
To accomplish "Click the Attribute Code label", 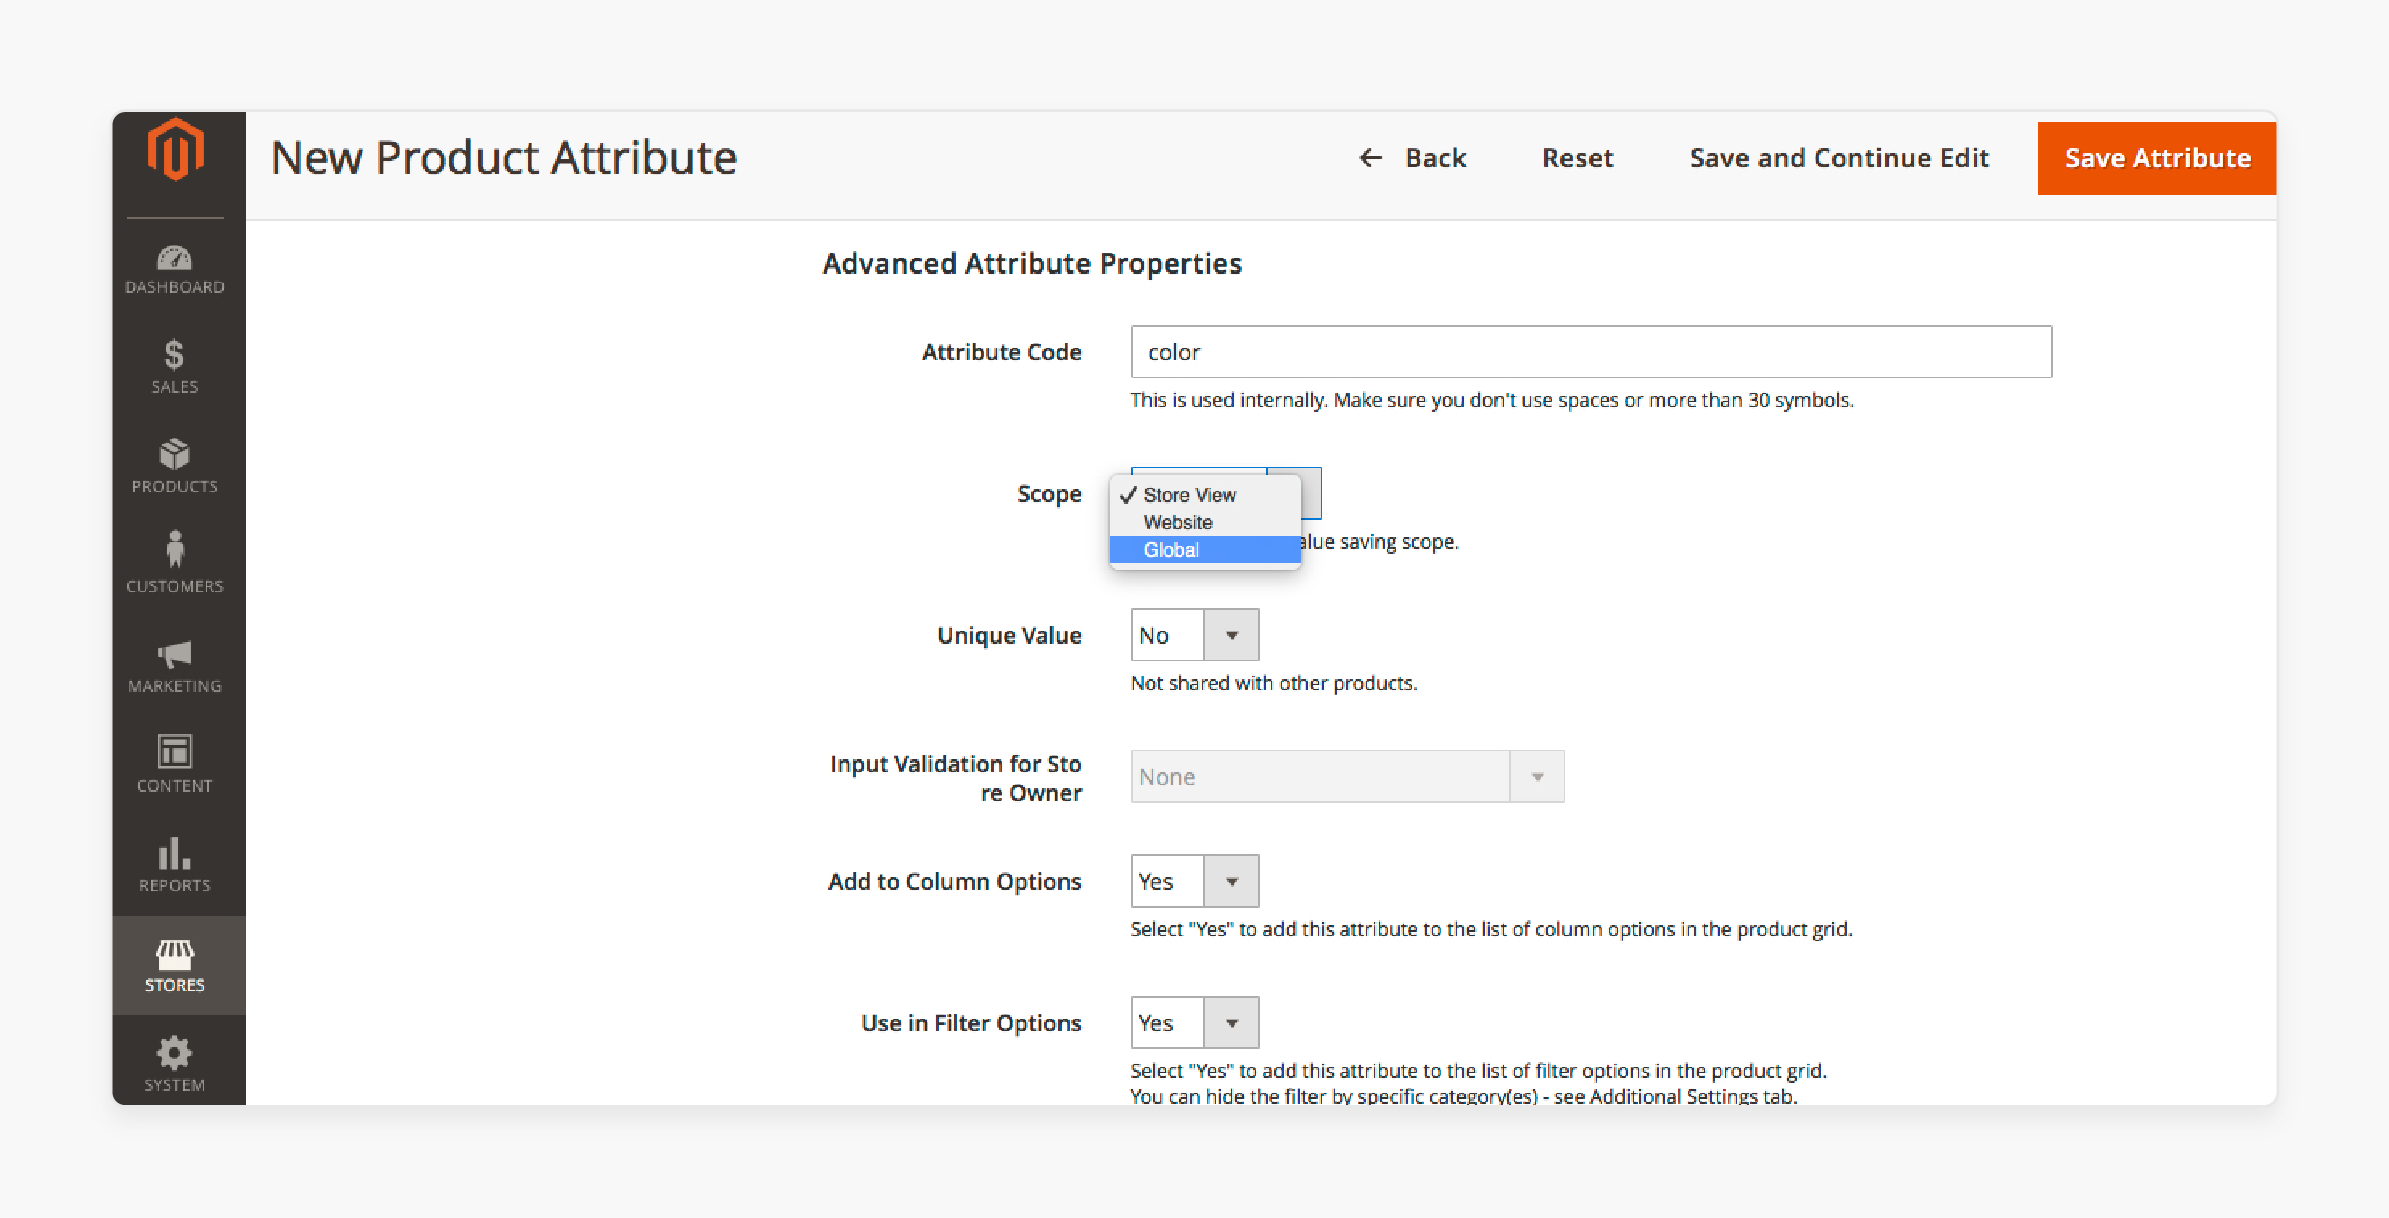I will (1001, 352).
